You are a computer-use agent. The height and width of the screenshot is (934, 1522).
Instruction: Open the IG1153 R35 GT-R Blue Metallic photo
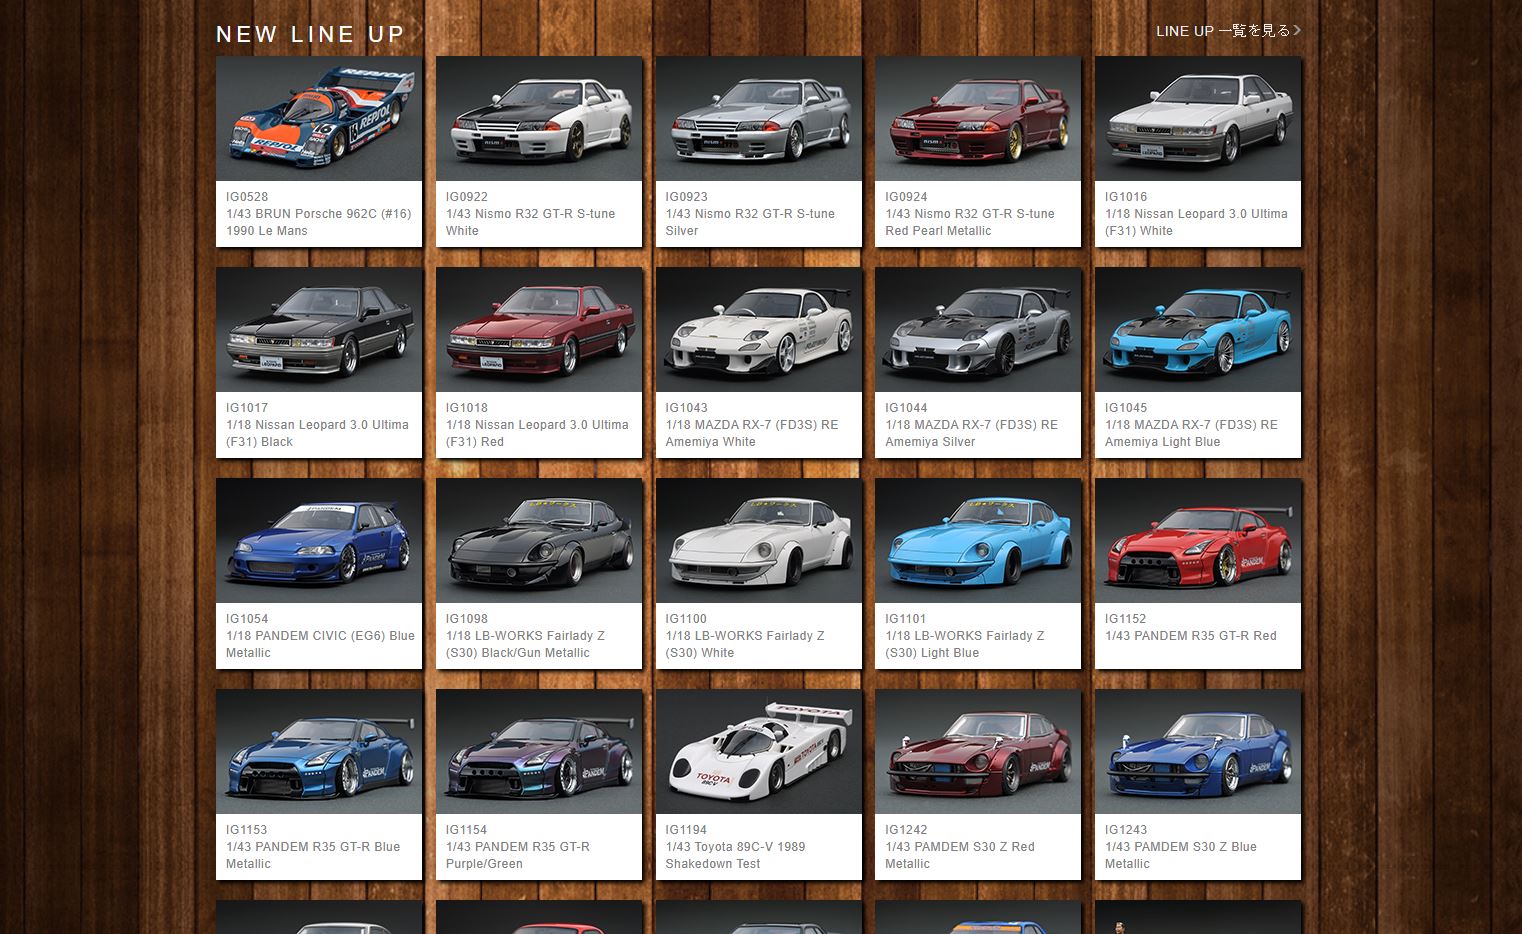tap(319, 752)
